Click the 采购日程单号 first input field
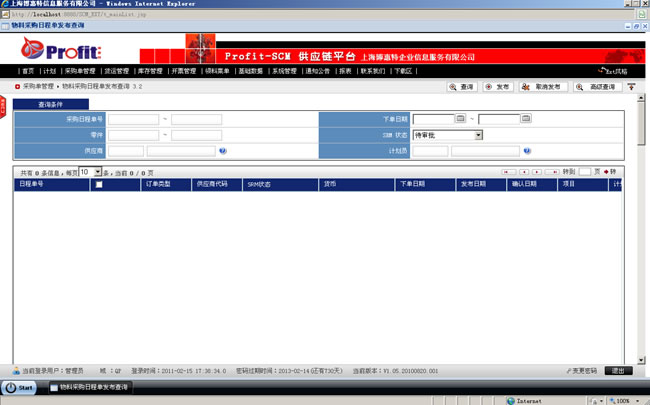This screenshot has width=650, height=405. pos(132,119)
